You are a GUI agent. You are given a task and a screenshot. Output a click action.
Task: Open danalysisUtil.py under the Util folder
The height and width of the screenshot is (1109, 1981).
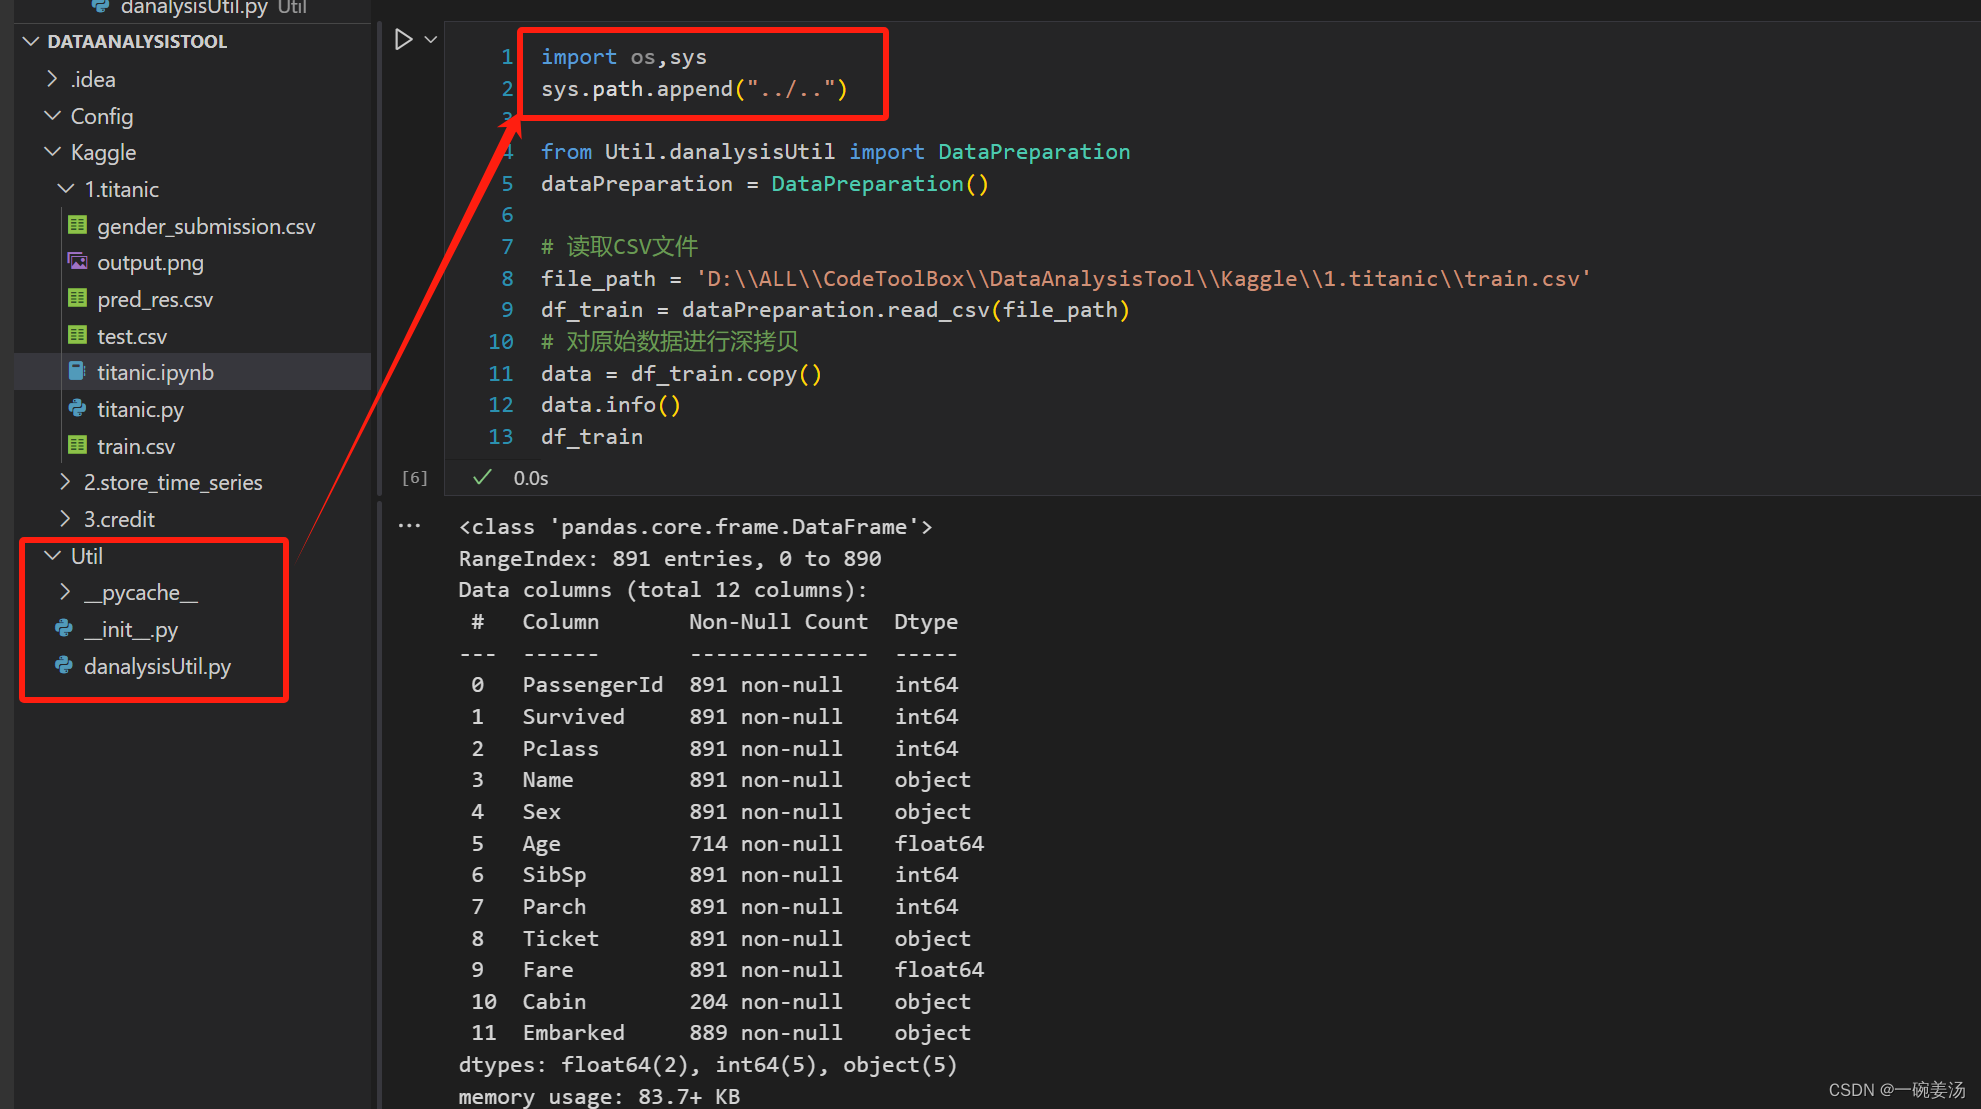tap(157, 666)
